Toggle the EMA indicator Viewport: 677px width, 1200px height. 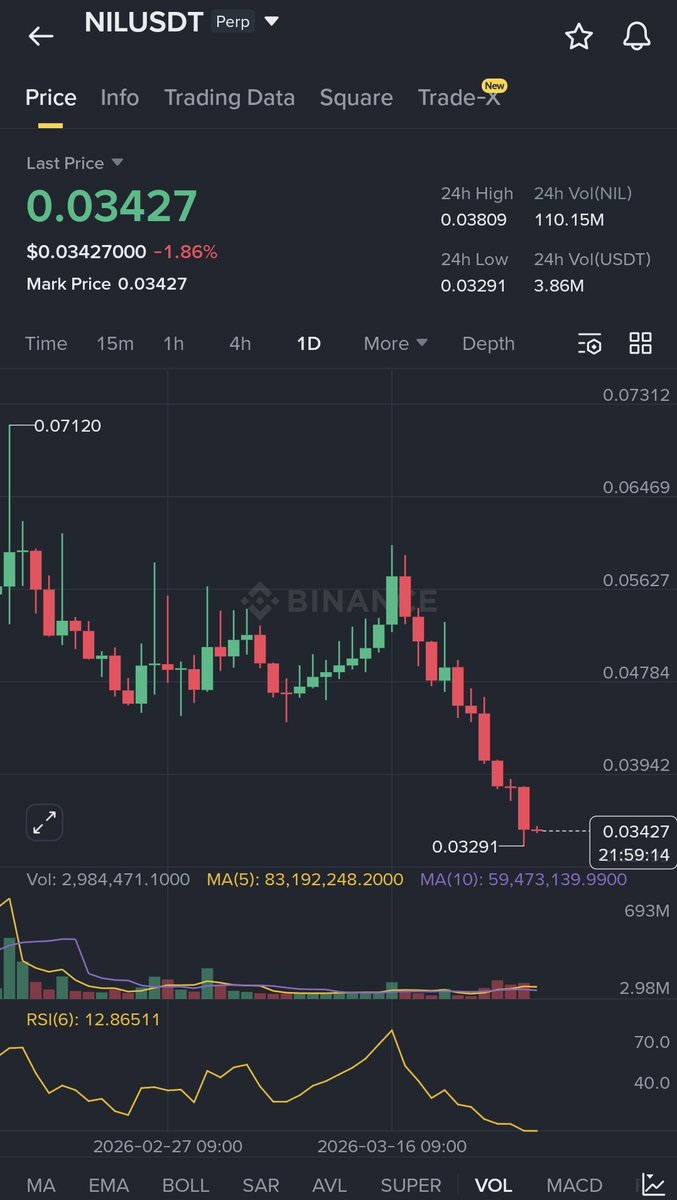(x=109, y=1185)
